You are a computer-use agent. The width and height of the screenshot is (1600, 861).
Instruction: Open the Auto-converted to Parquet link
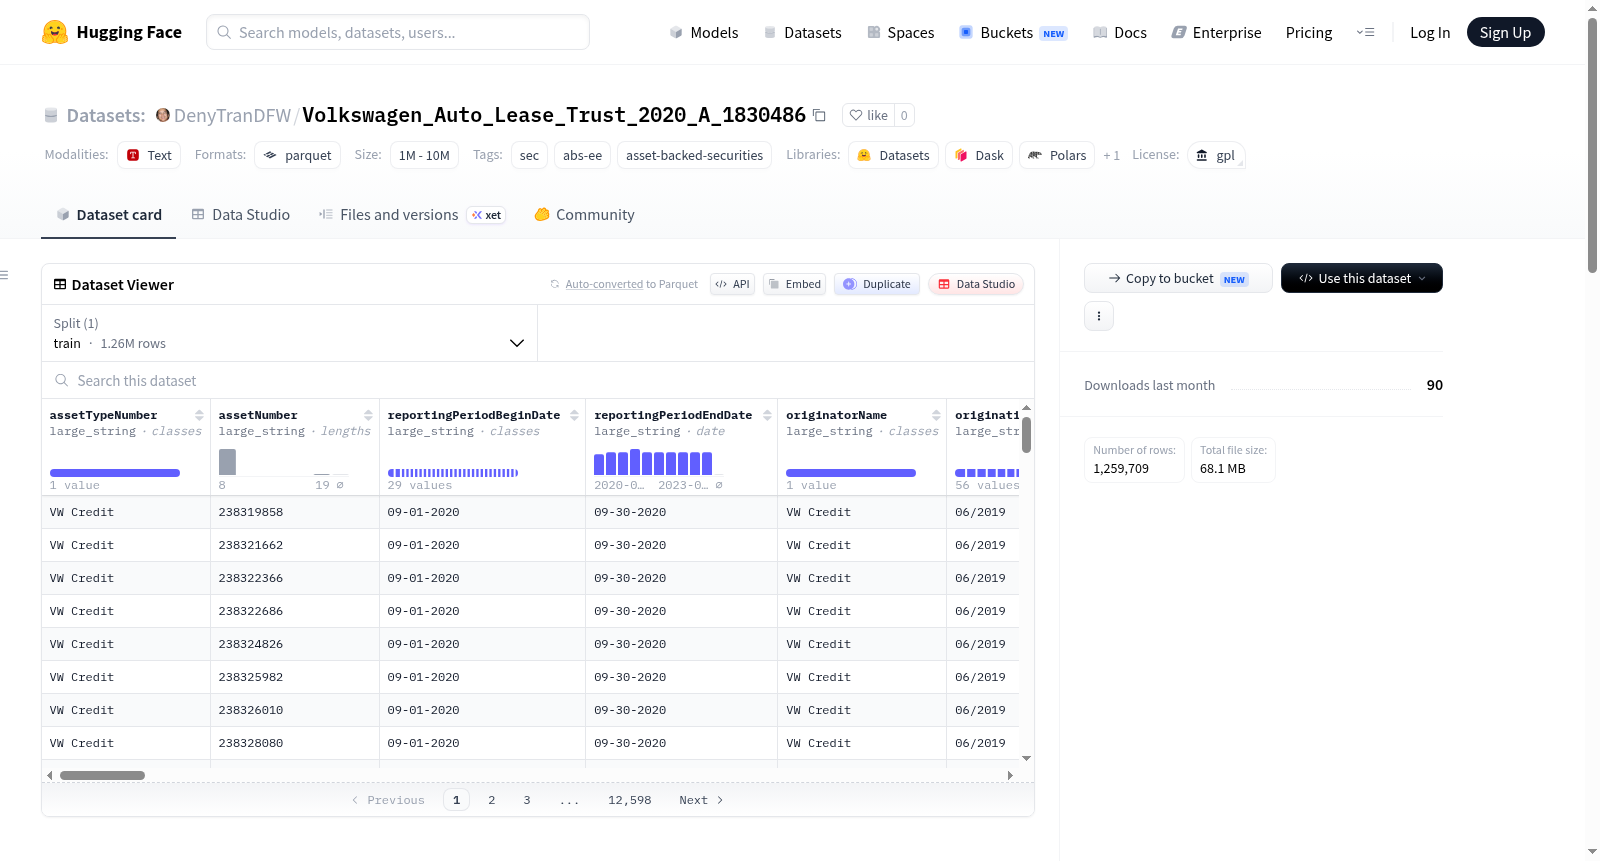[x=604, y=284]
